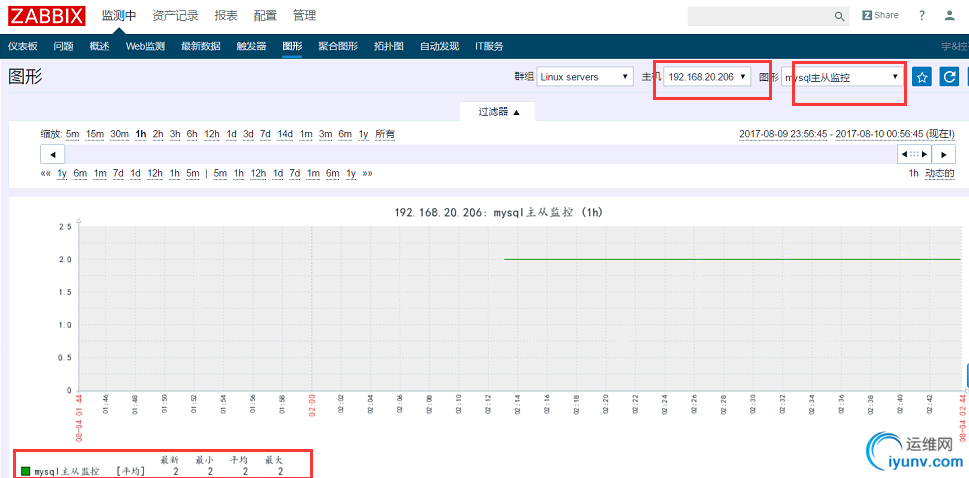Viewport: 969px width, 478px height.
Task: Set zoom to 14d
Action: (286, 134)
